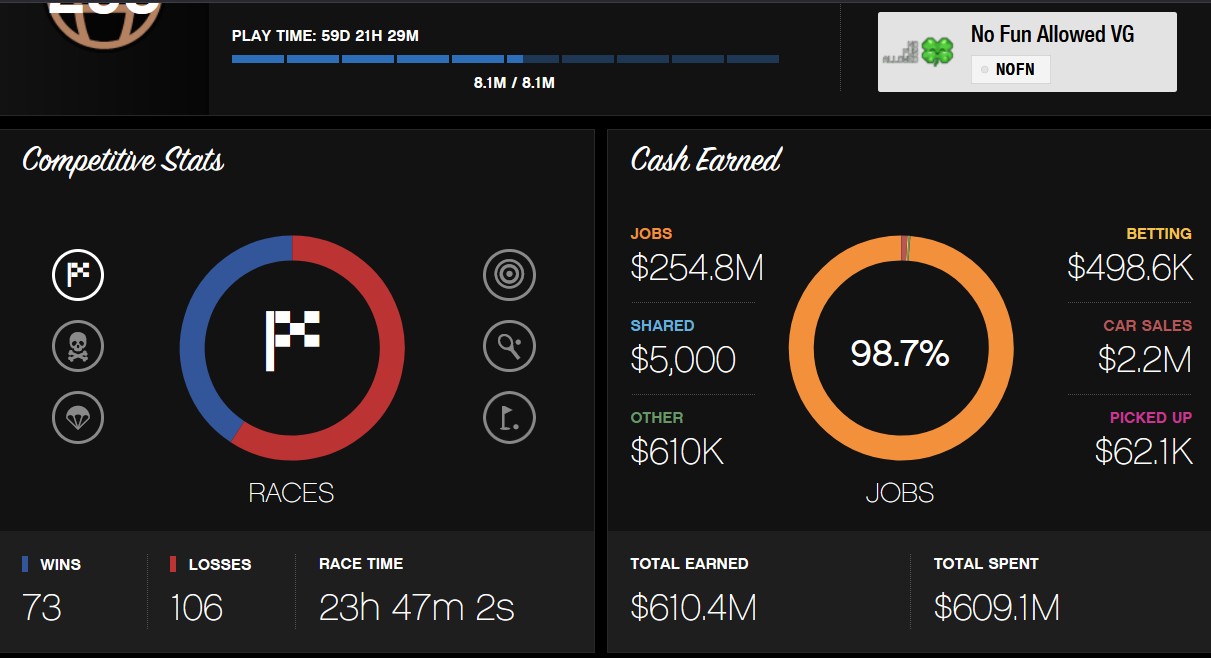Click the Cash Earned heading
Image resolution: width=1211 pixels, height=658 pixels.
pyautogui.click(x=706, y=161)
